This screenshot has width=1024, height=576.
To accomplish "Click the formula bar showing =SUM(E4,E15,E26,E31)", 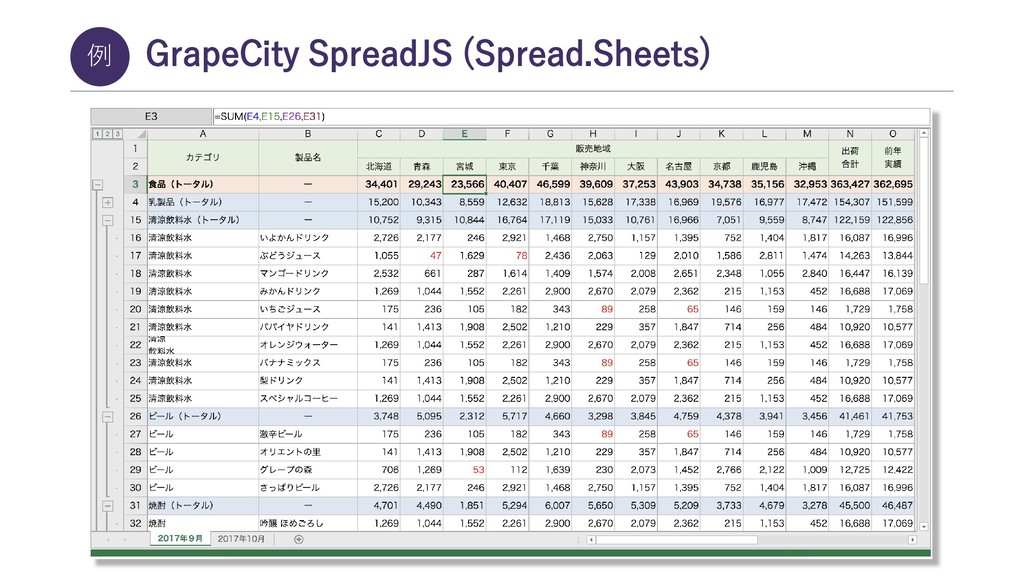I will click(x=571, y=116).
